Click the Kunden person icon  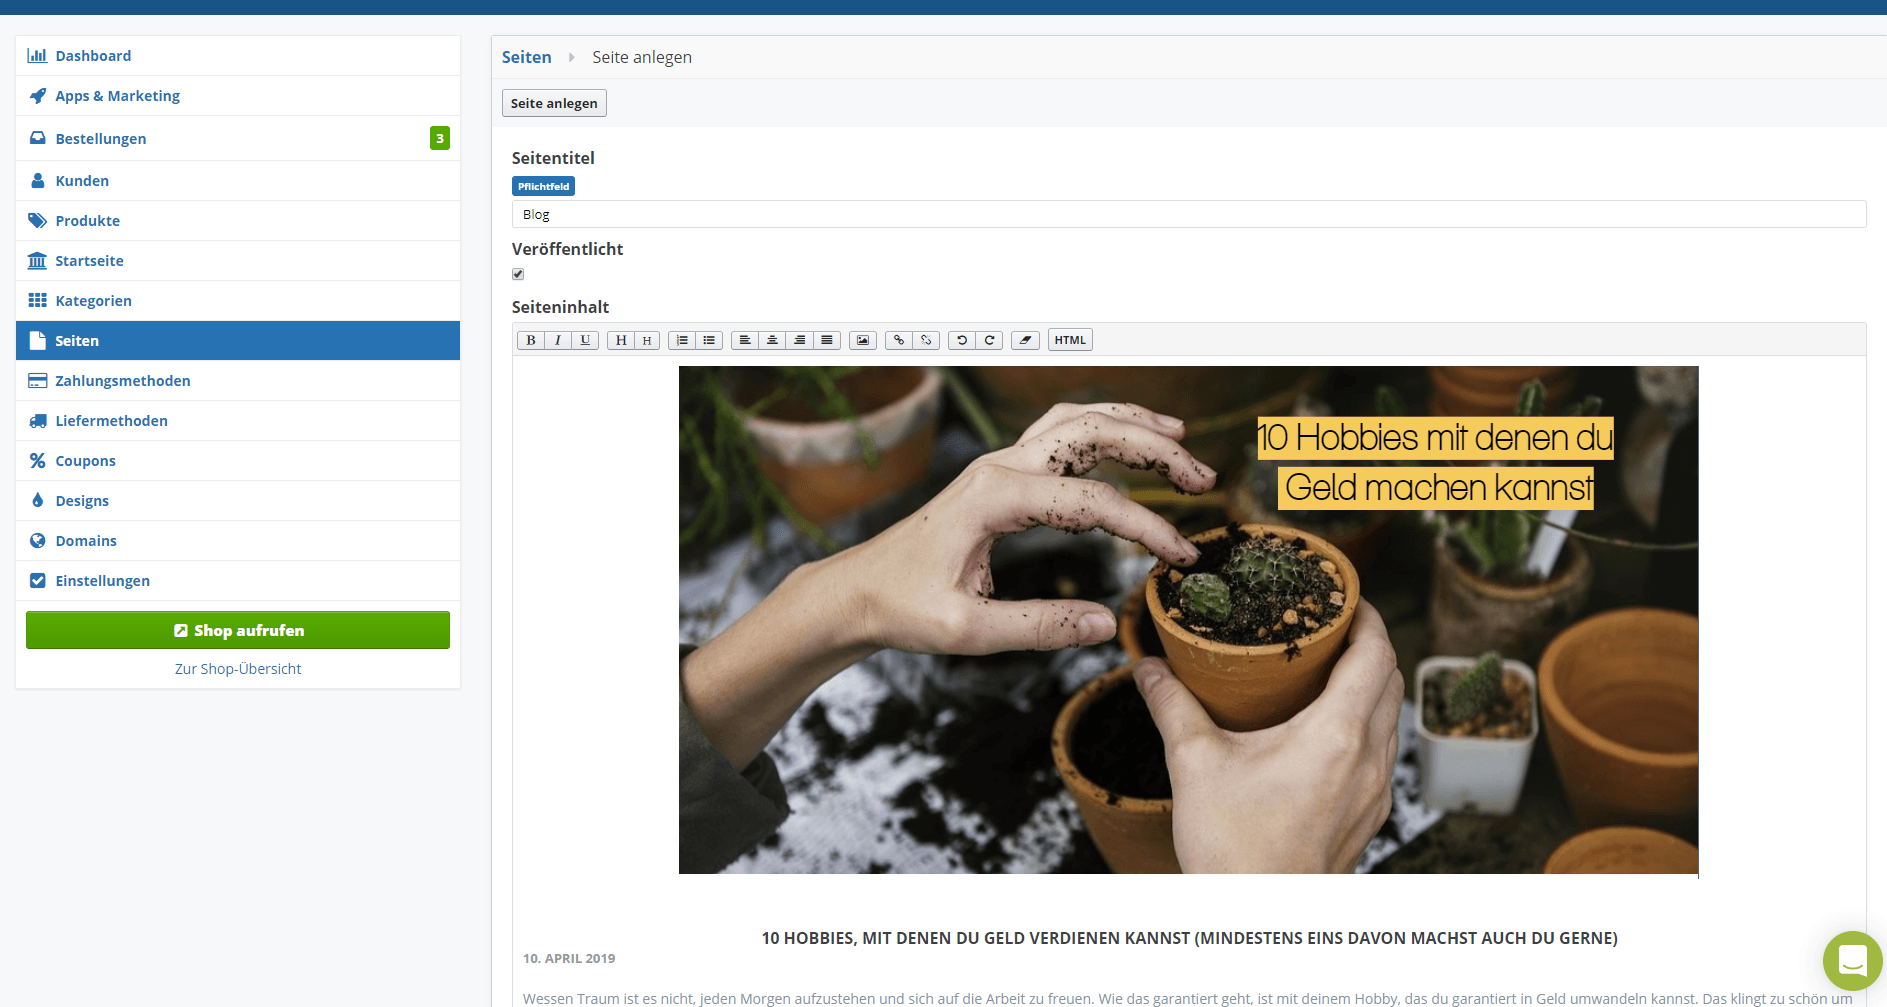click(x=37, y=181)
